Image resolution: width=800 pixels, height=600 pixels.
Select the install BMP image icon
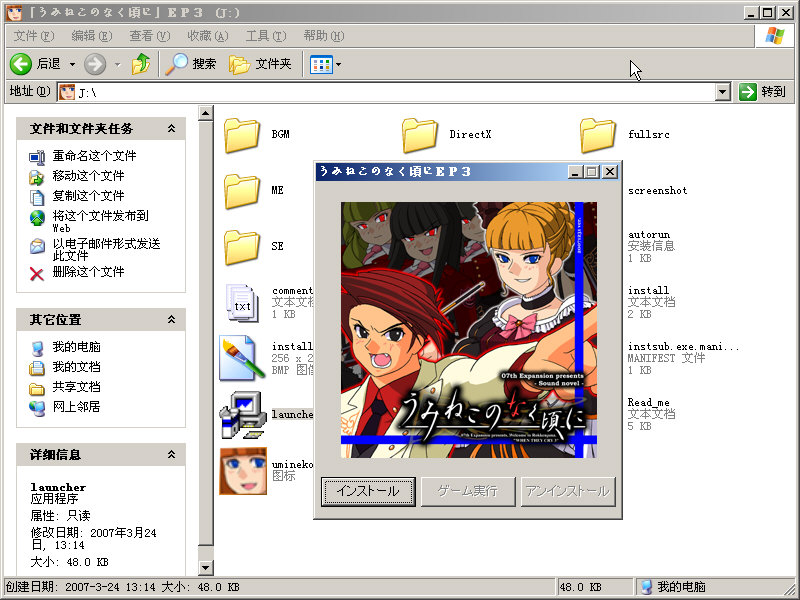coord(242,359)
